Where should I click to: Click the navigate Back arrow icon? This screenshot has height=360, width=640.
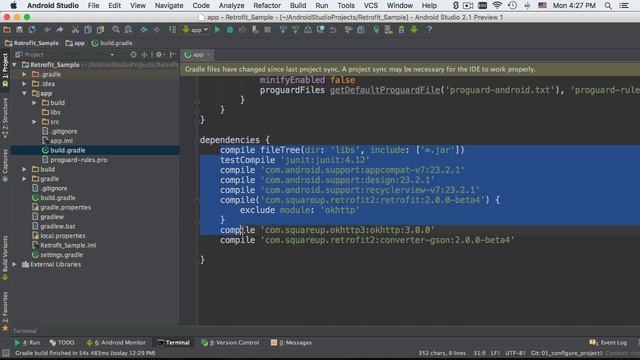point(144,30)
